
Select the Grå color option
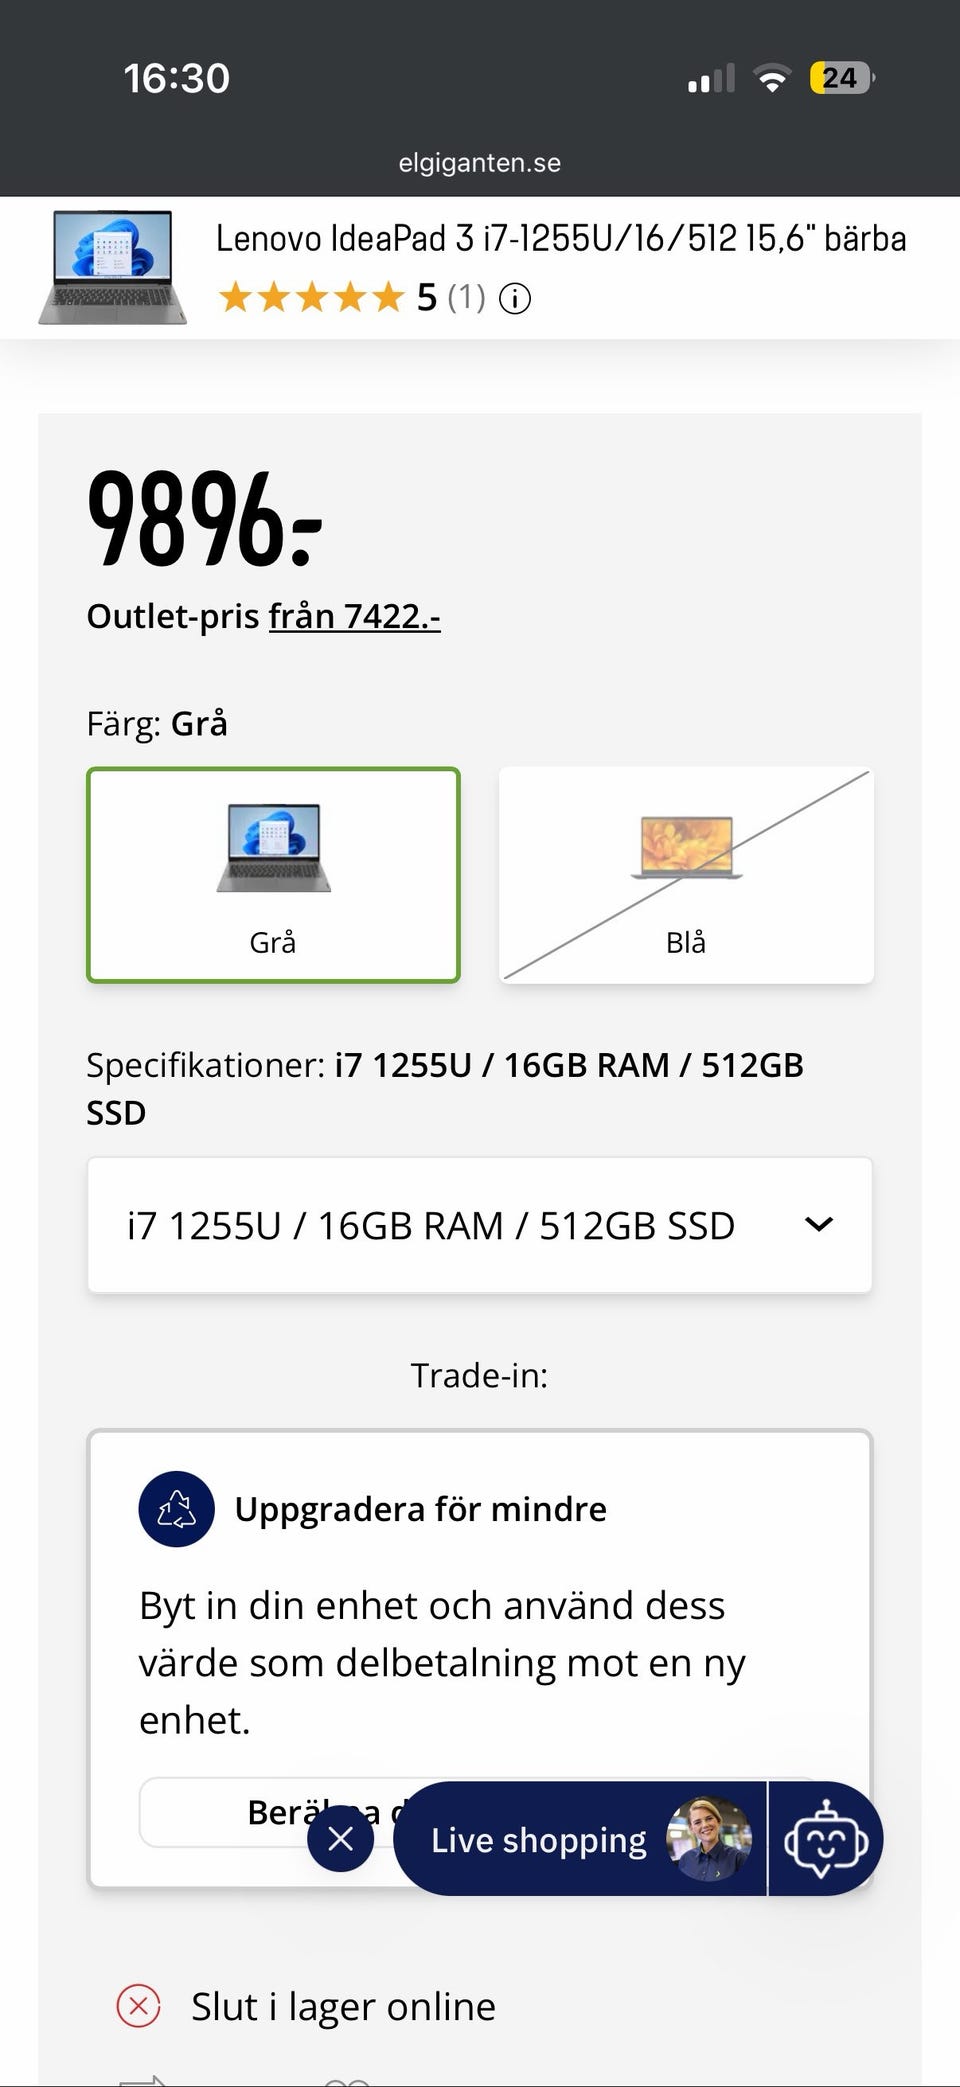(273, 875)
